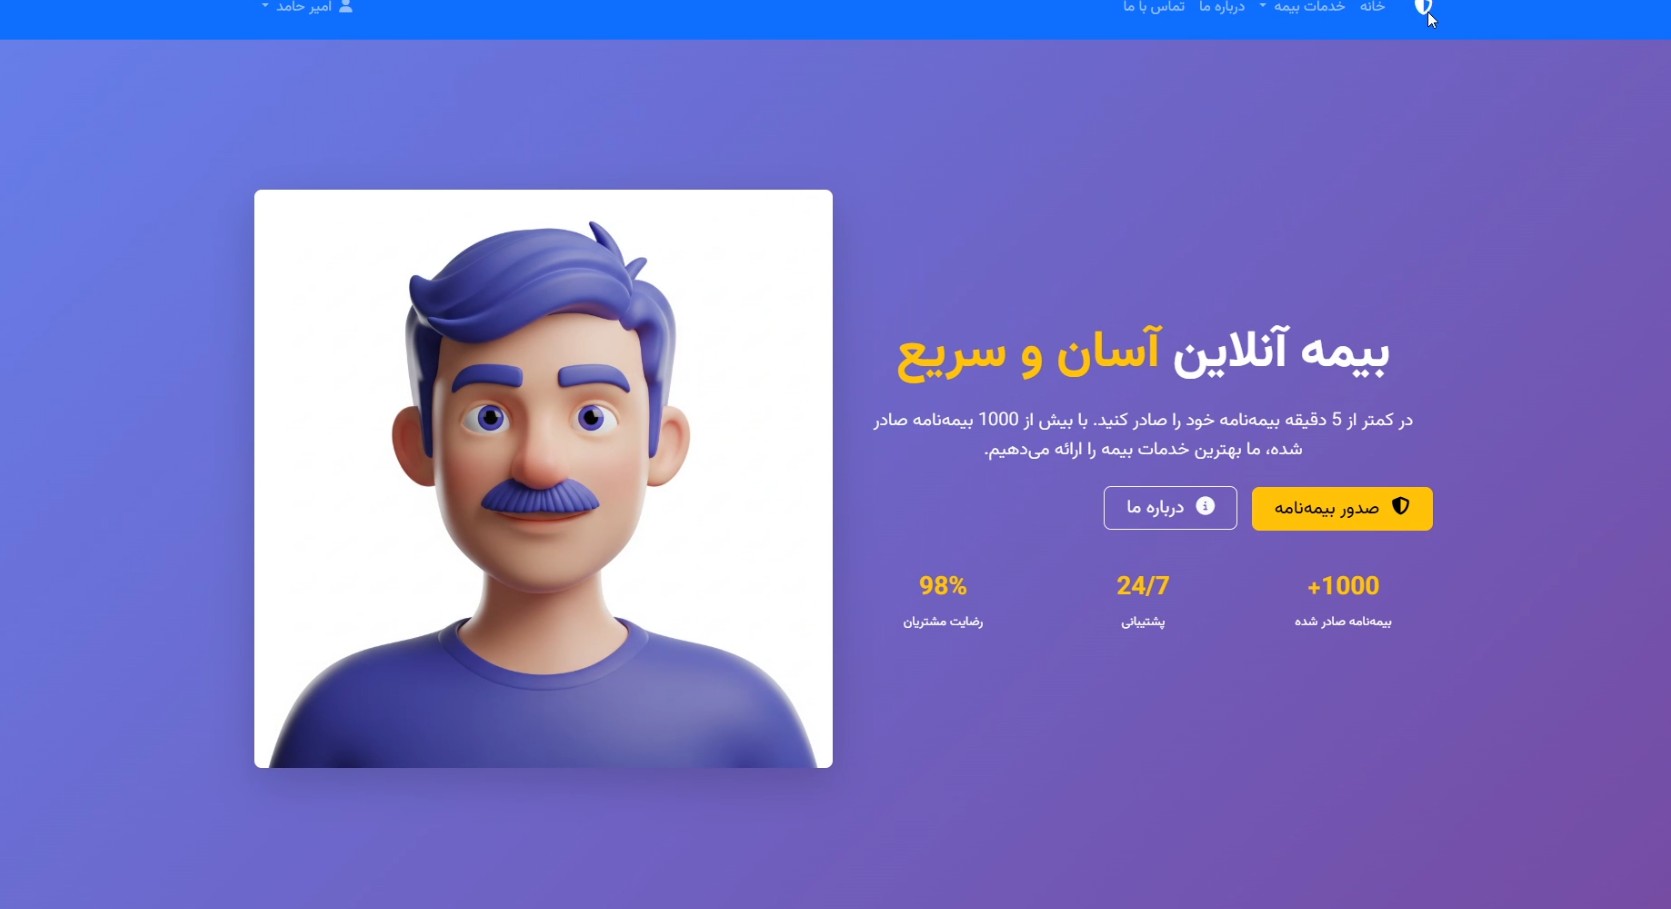Open the خدمات بیمه menu item

click(x=1309, y=6)
